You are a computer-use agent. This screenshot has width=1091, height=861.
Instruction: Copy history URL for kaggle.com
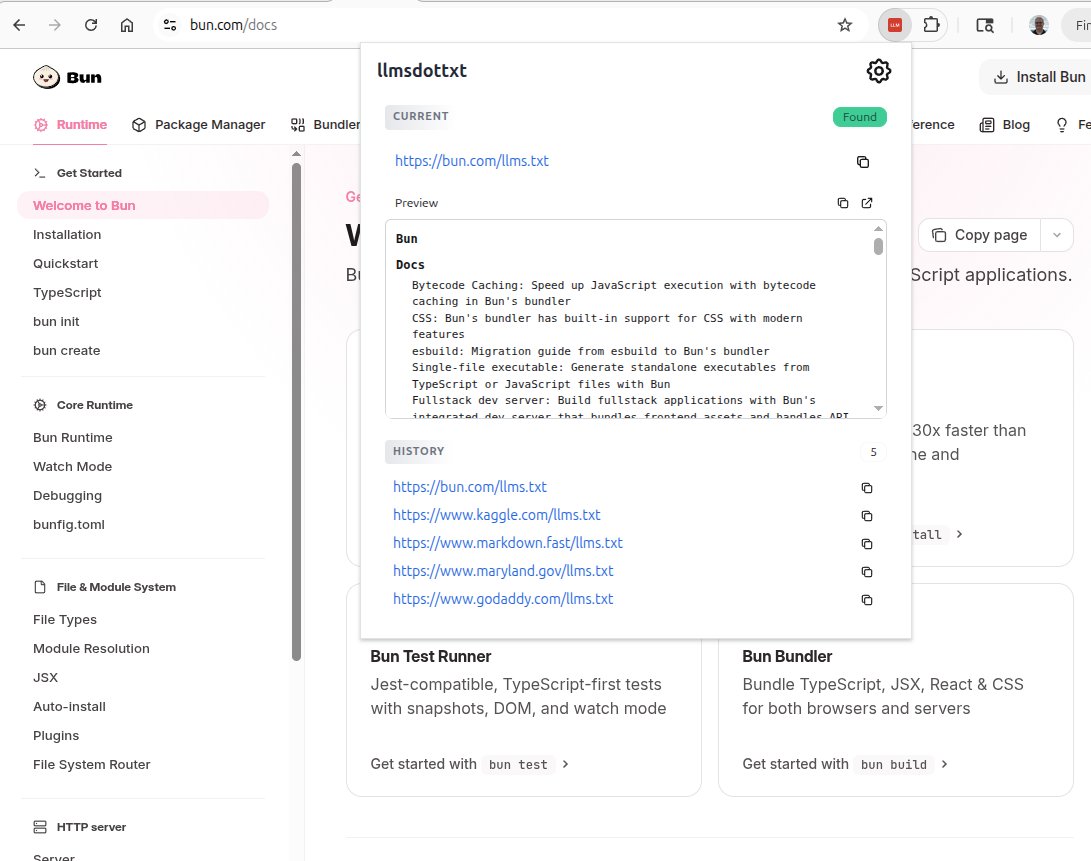coord(867,516)
